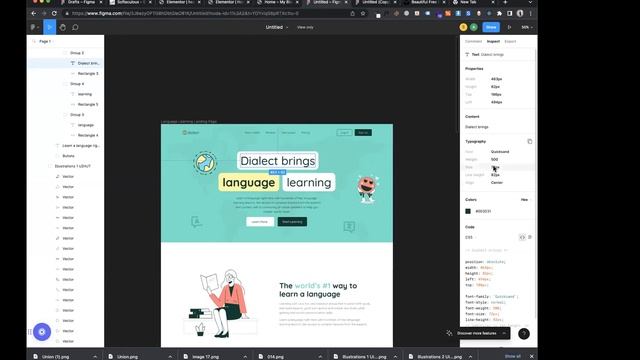Open the 014.png download menu chevron
640x360 pixels.
tap(320, 357)
